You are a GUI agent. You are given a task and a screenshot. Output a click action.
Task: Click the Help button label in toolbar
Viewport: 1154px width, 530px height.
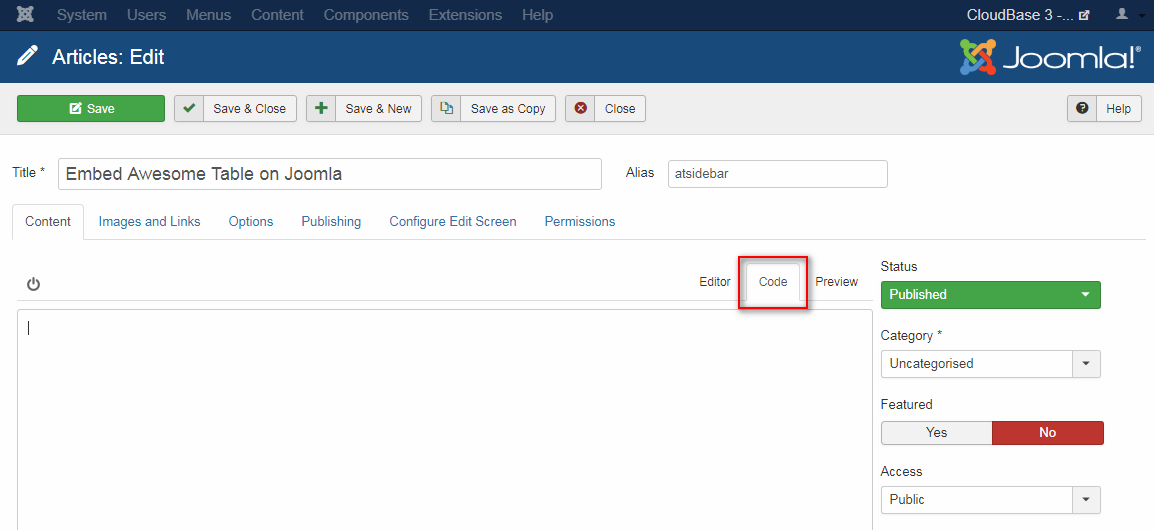point(1118,109)
